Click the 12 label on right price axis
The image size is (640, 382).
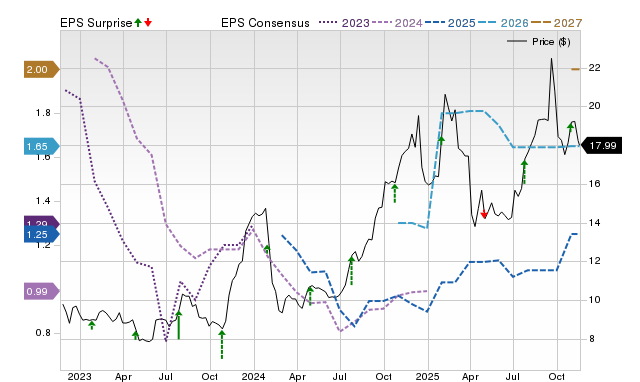(x=595, y=261)
